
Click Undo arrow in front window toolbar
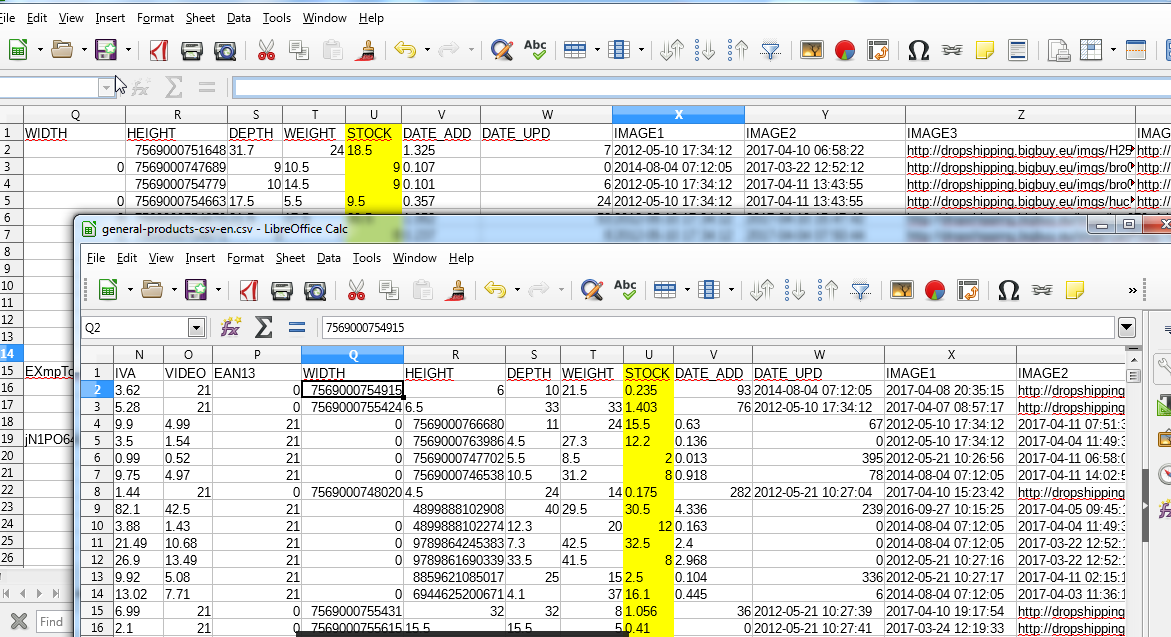pyautogui.click(x=495, y=290)
